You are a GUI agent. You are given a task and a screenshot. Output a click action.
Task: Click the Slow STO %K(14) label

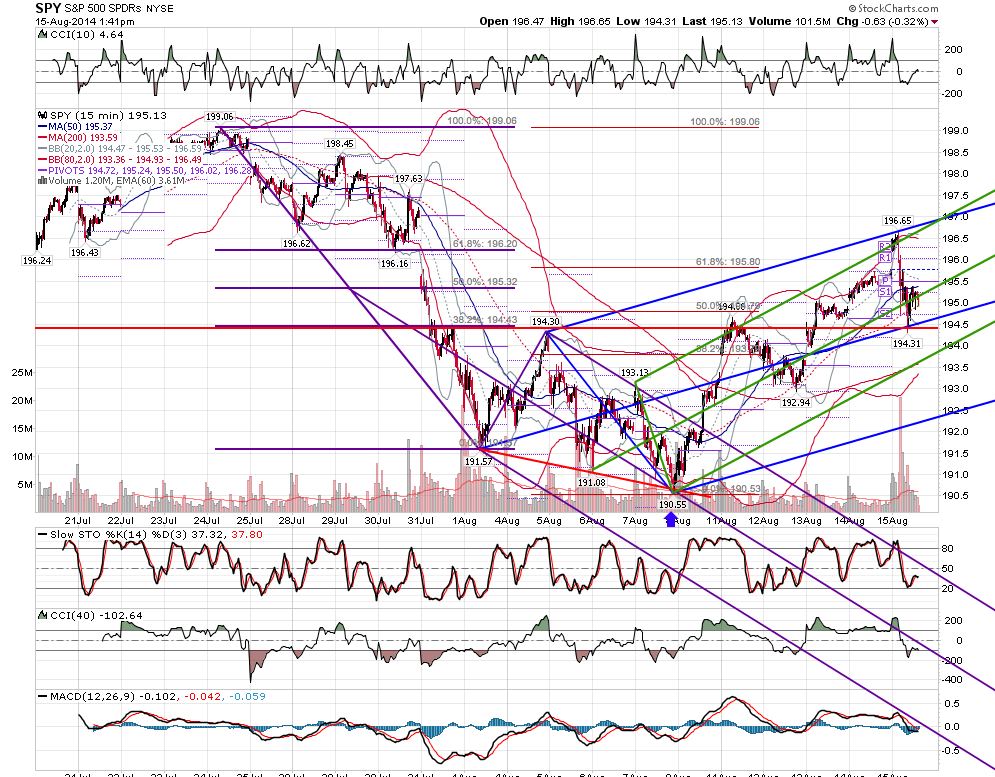click(96, 535)
